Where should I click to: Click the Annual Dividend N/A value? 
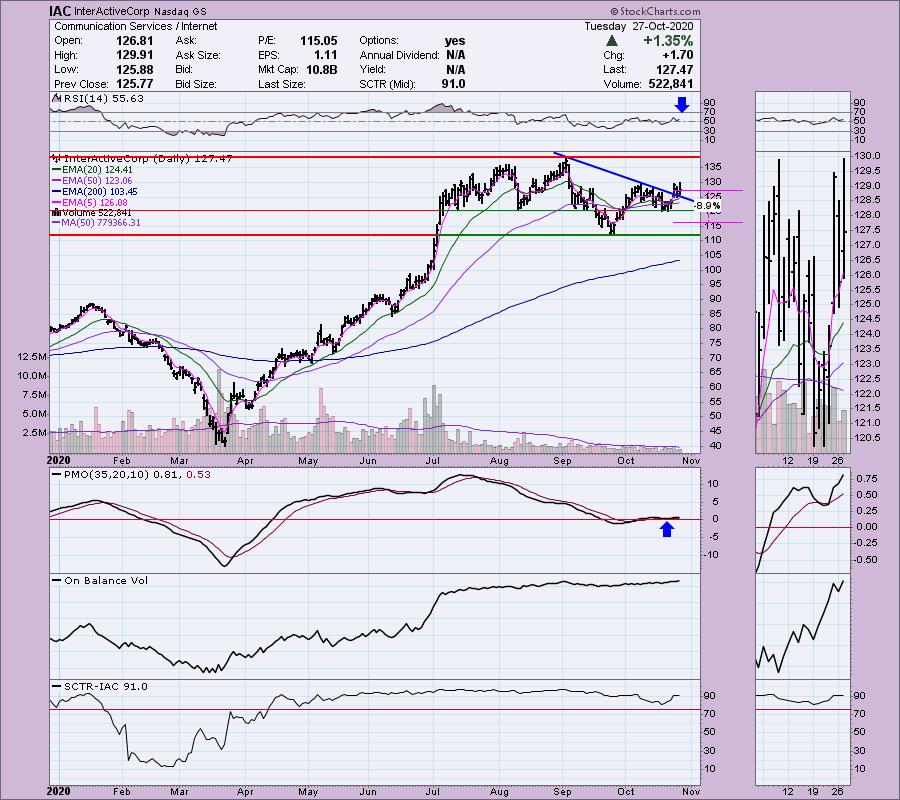[456, 55]
